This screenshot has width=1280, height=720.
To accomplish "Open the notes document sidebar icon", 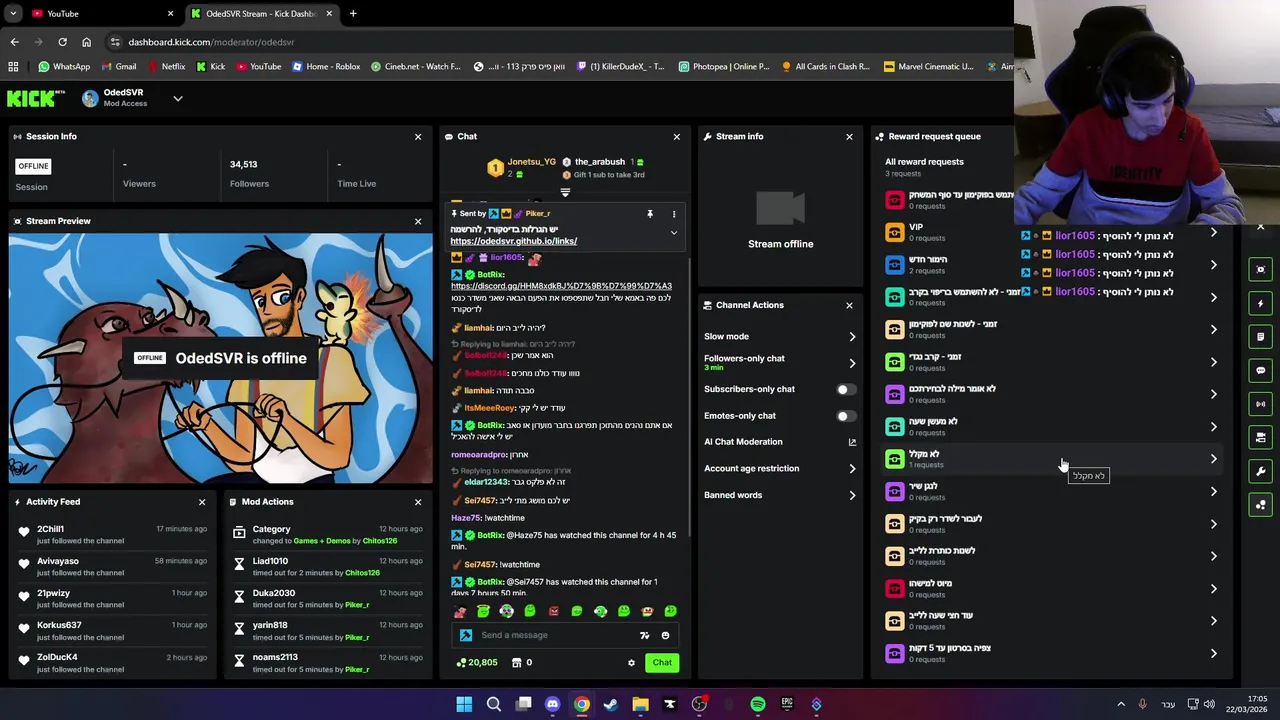I will (x=1261, y=337).
